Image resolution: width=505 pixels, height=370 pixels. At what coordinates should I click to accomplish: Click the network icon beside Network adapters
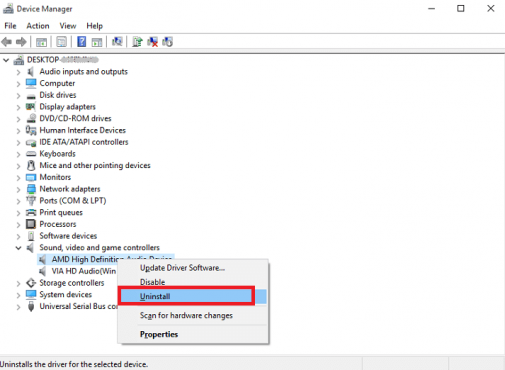point(31,189)
